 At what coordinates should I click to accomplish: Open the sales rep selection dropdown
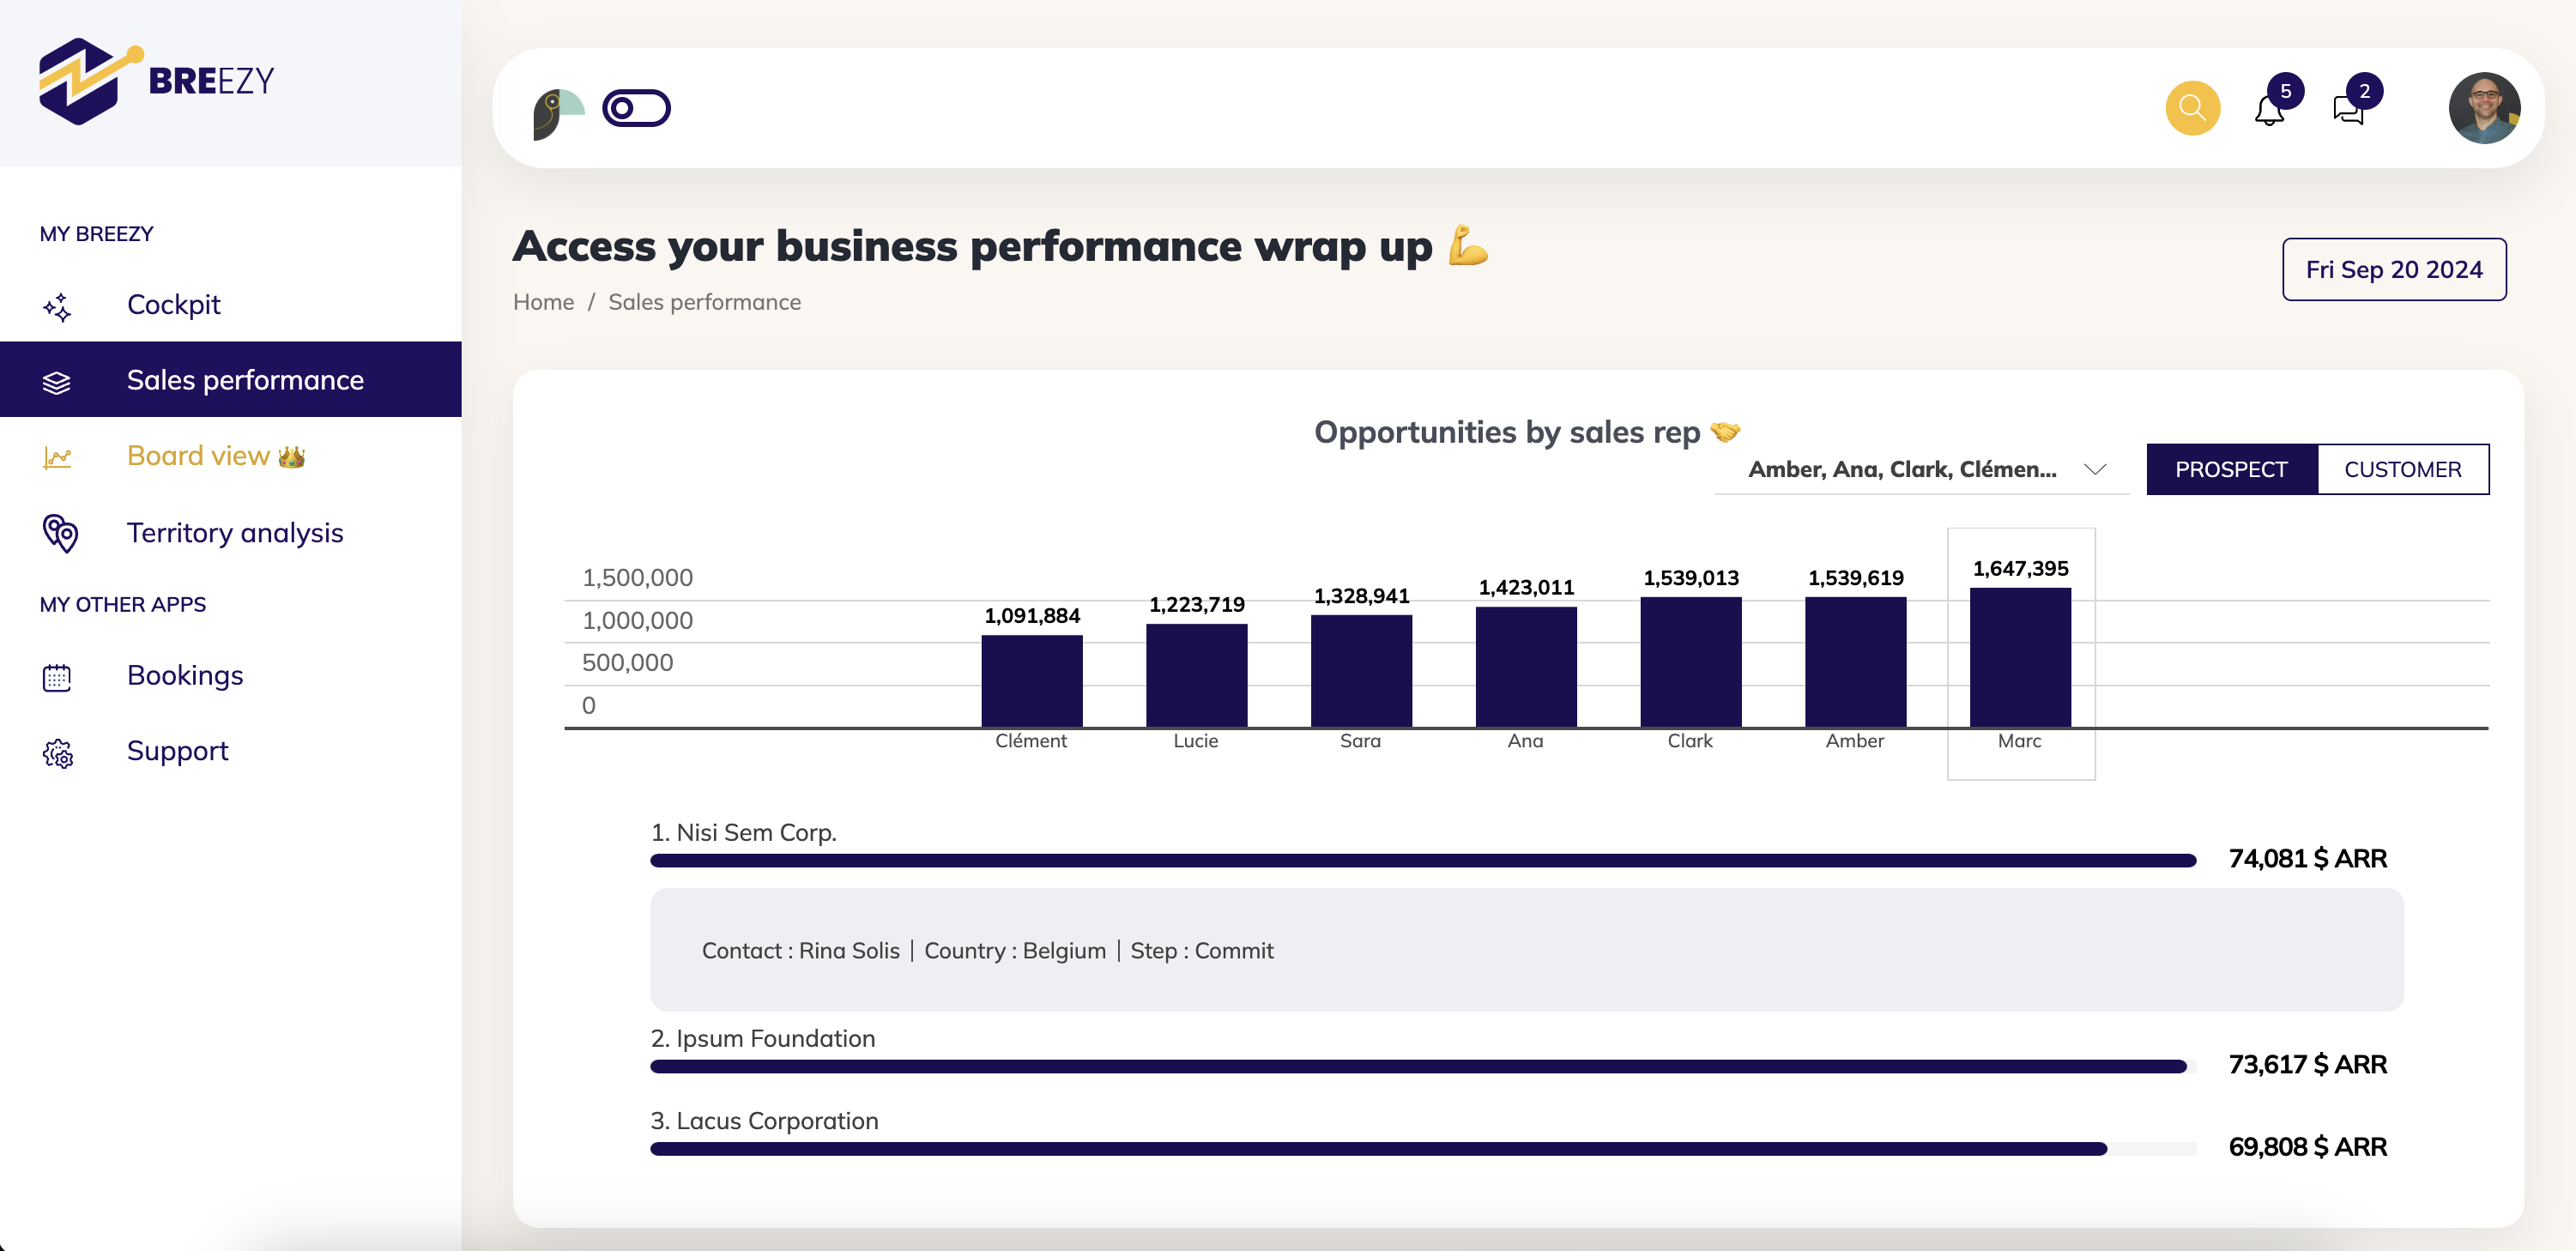coord(1901,469)
